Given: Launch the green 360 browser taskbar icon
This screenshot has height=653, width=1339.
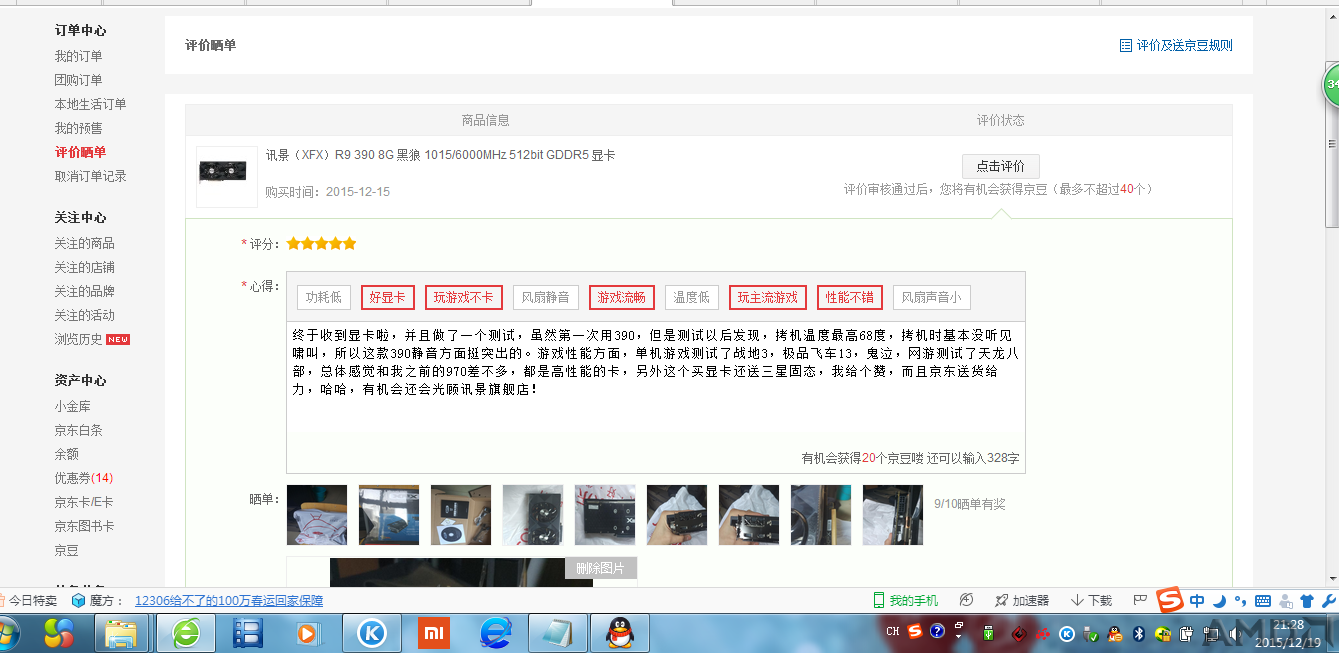Looking at the screenshot, I should tap(186, 633).
